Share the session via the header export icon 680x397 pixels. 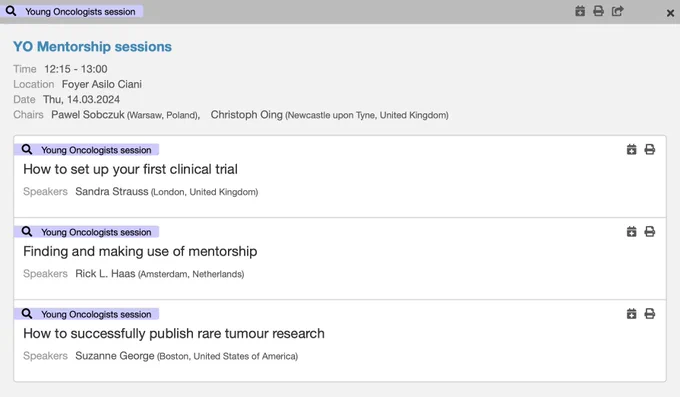(618, 11)
